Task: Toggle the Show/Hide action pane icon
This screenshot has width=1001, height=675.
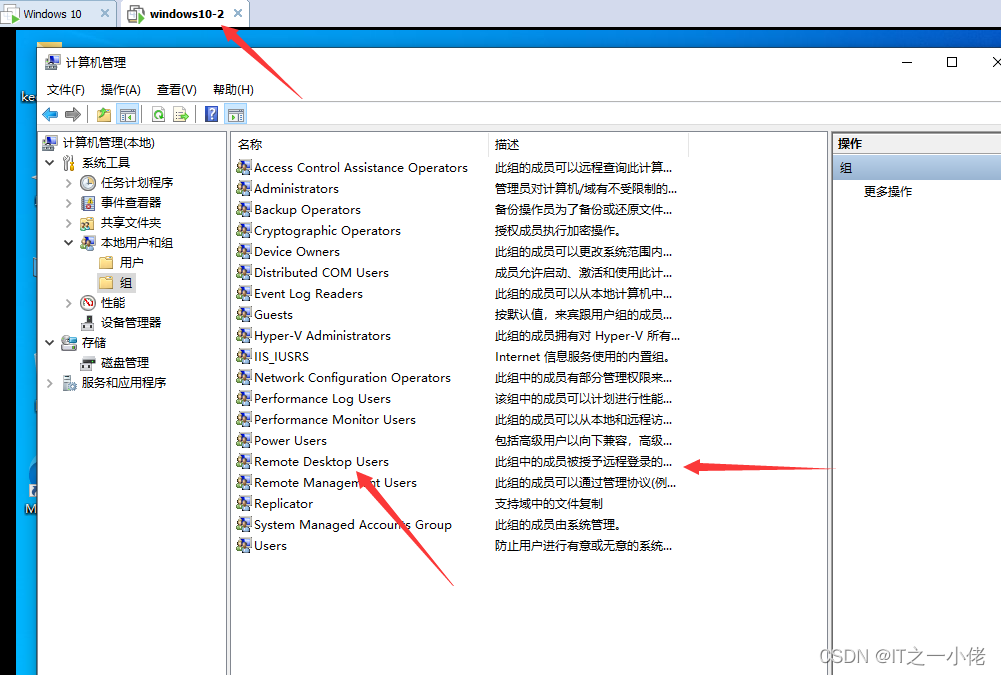Action: (x=236, y=115)
